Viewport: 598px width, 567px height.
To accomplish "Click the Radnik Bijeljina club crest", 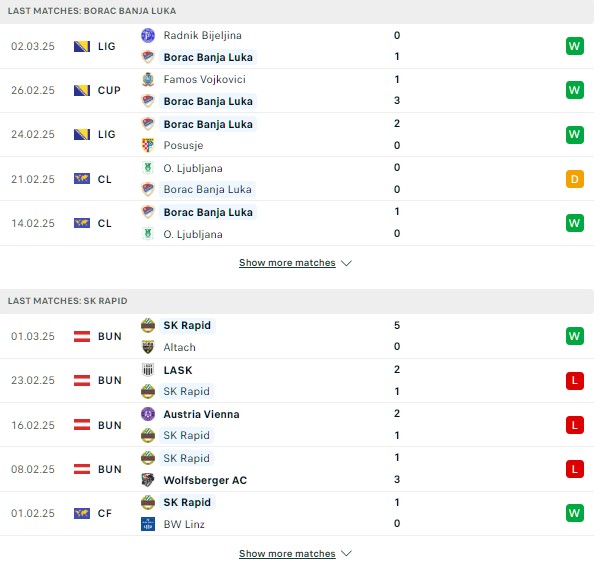I will (x=148, y=35).
